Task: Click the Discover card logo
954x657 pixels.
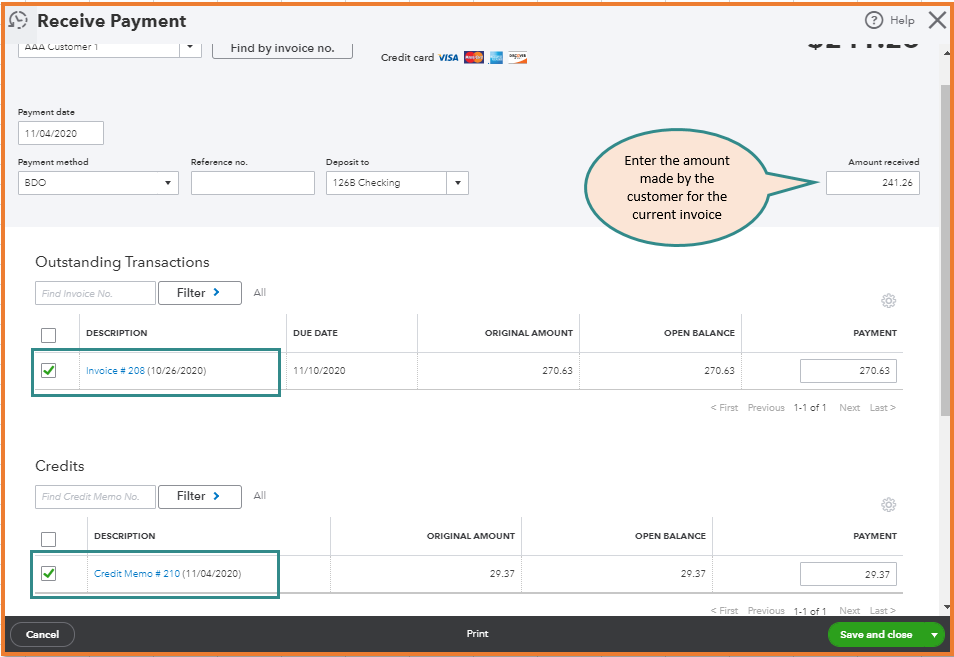Action: 518,58
